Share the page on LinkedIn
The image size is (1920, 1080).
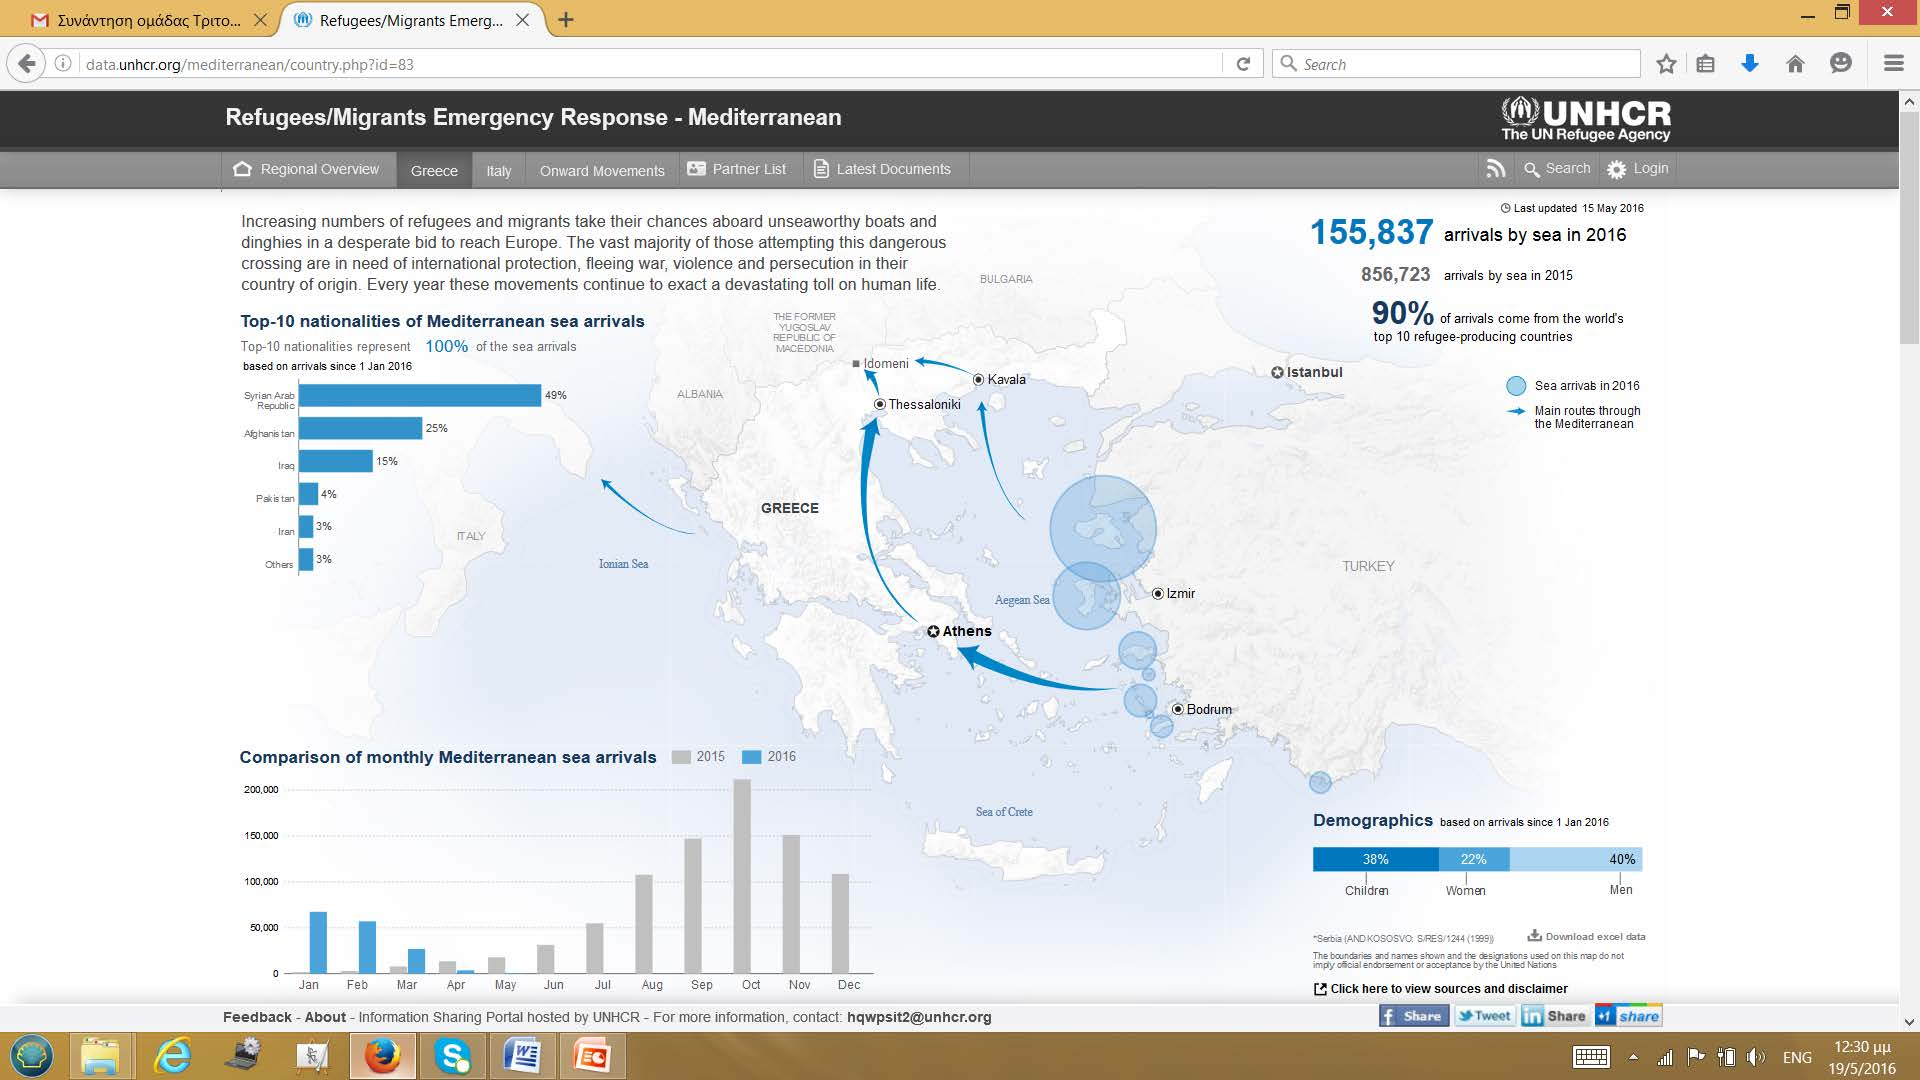pos(1554,1016)
